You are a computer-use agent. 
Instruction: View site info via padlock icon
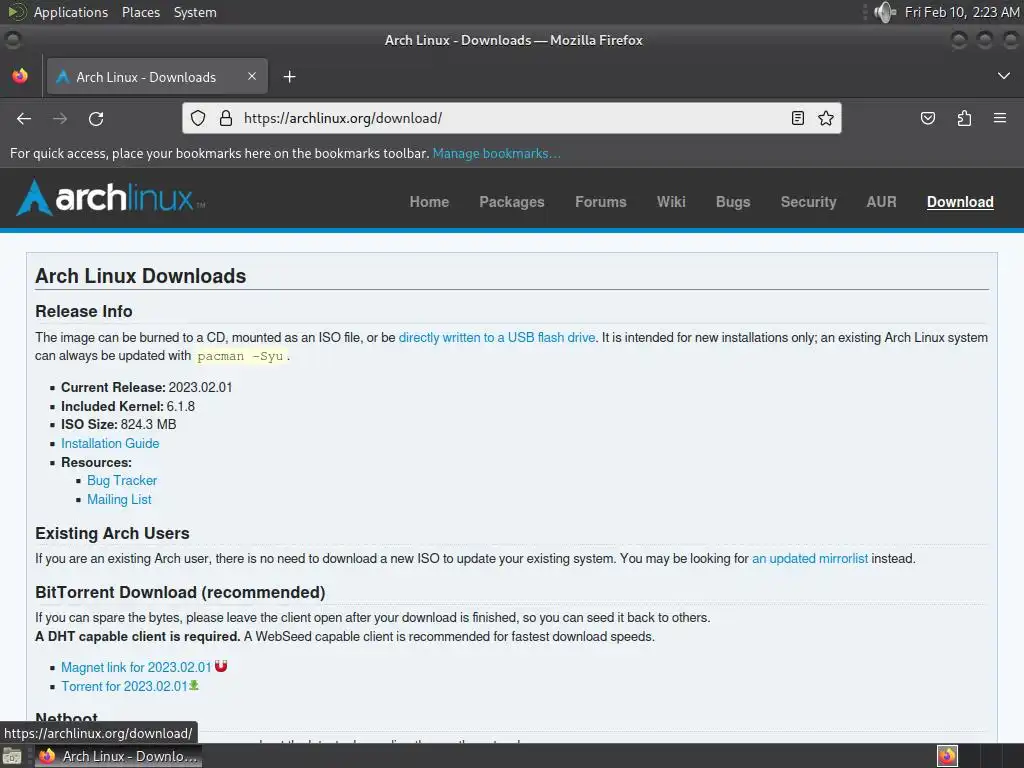pos(226,118)
